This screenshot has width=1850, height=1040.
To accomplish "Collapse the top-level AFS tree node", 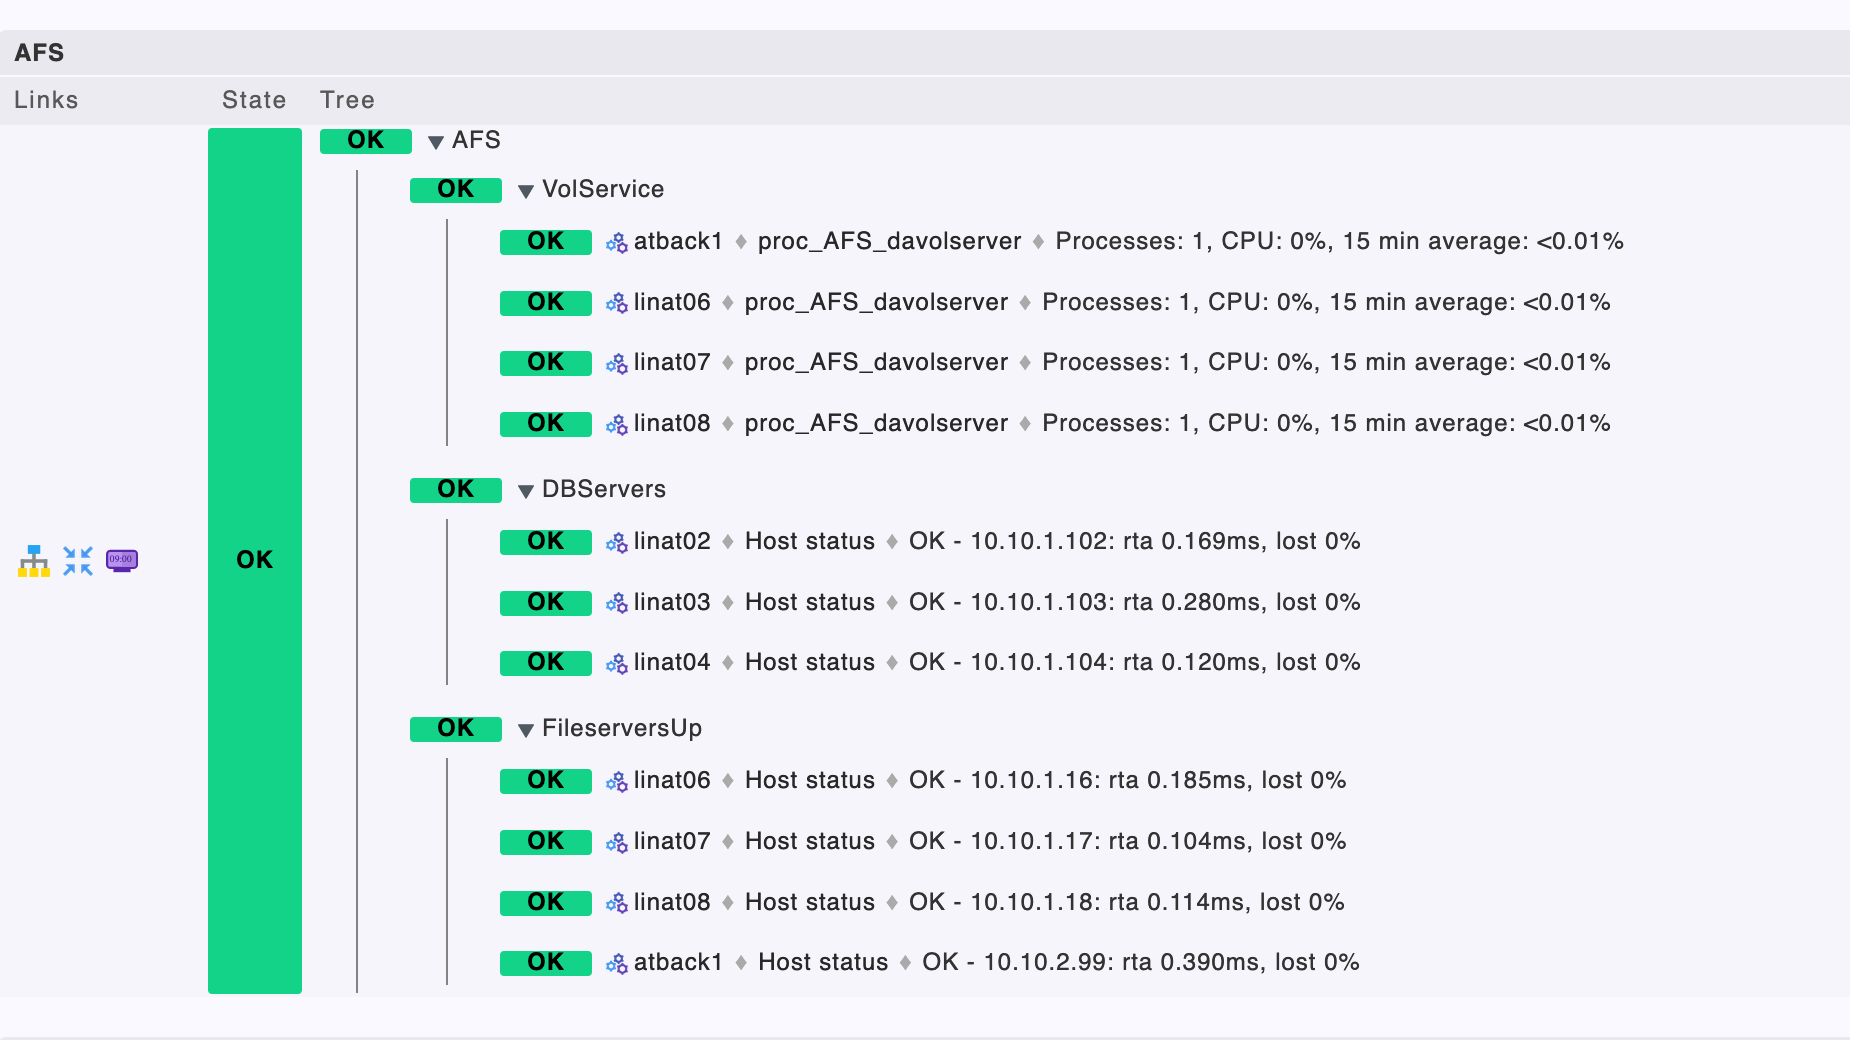I will tap(436, 142).
